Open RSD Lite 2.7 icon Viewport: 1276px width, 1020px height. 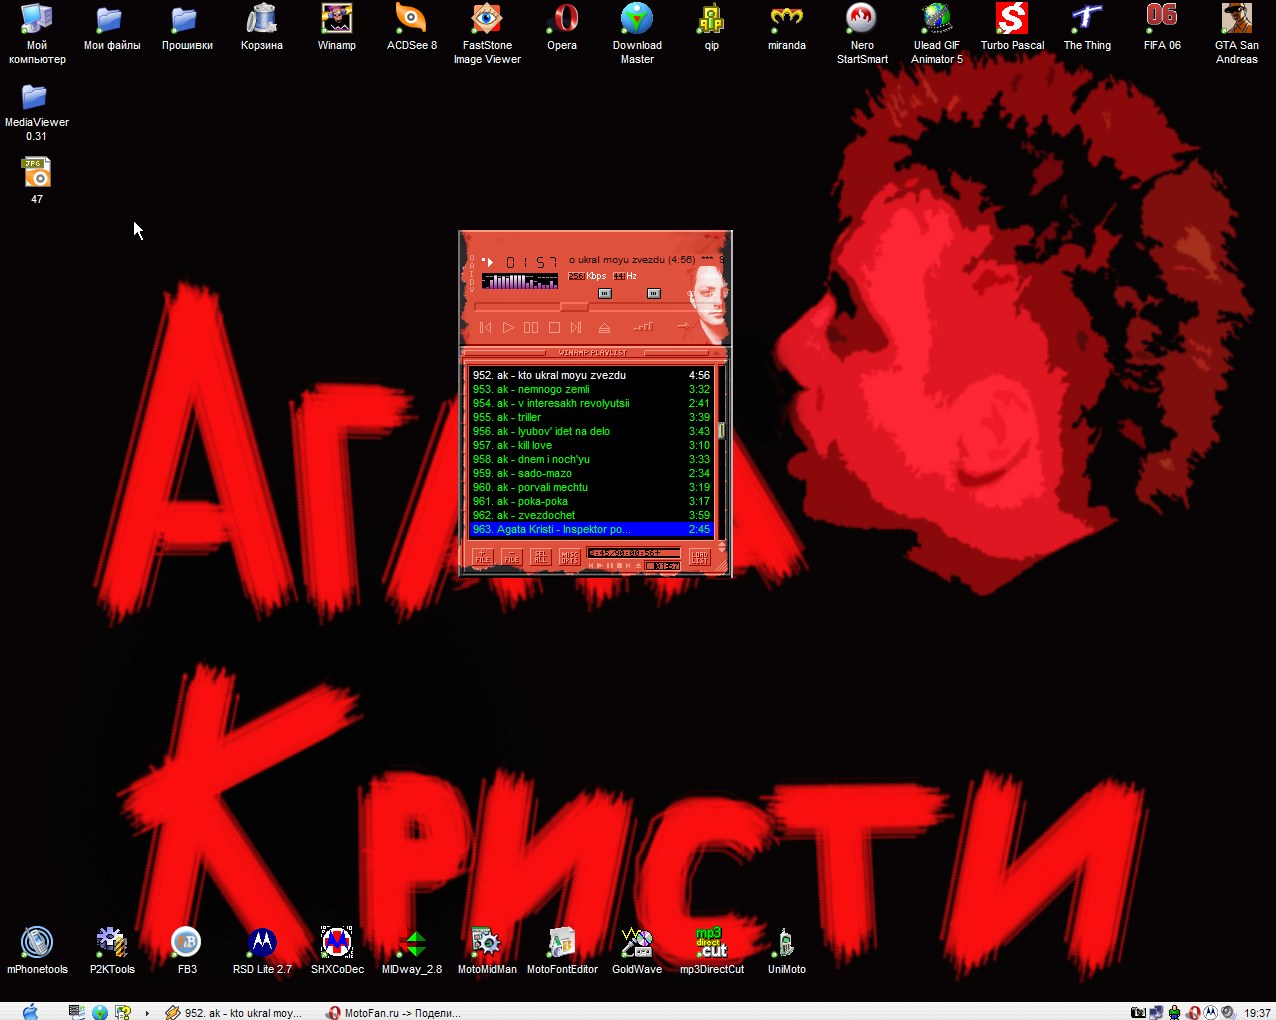[262, 950]
